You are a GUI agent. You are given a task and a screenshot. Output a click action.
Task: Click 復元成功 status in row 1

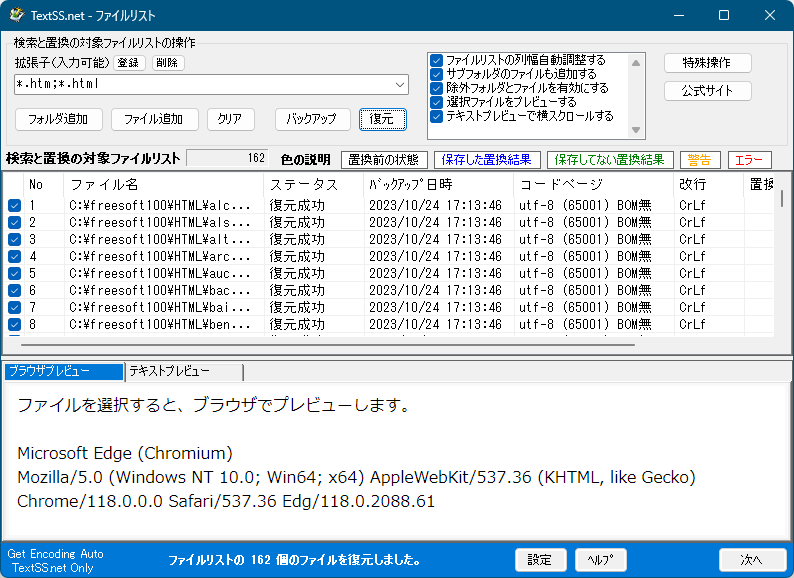click(297, 205)
